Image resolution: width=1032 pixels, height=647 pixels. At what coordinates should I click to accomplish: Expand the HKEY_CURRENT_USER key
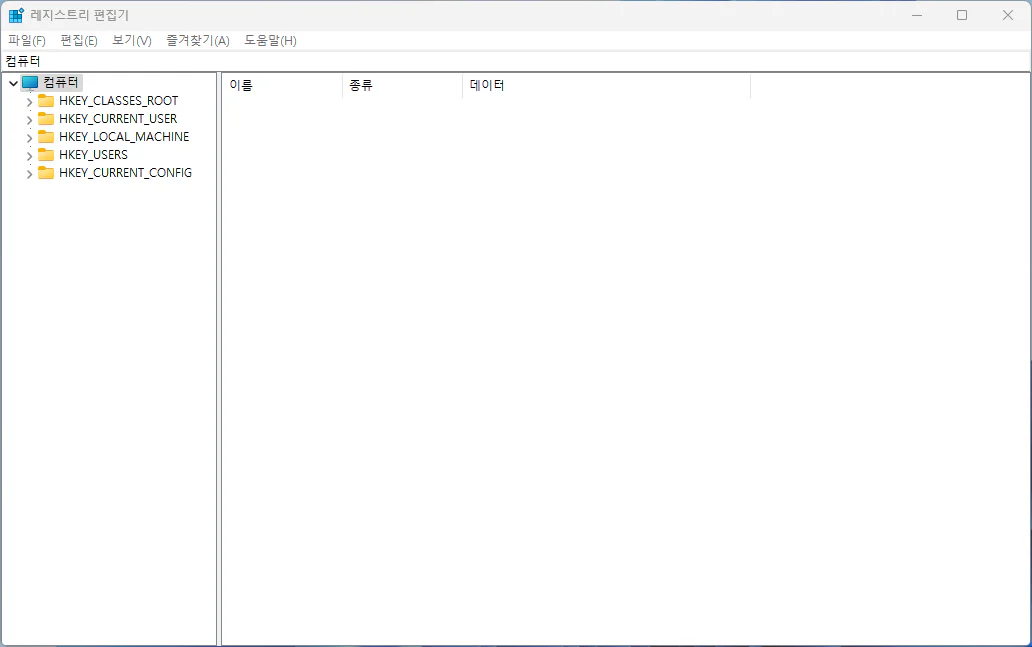point(29,120)
